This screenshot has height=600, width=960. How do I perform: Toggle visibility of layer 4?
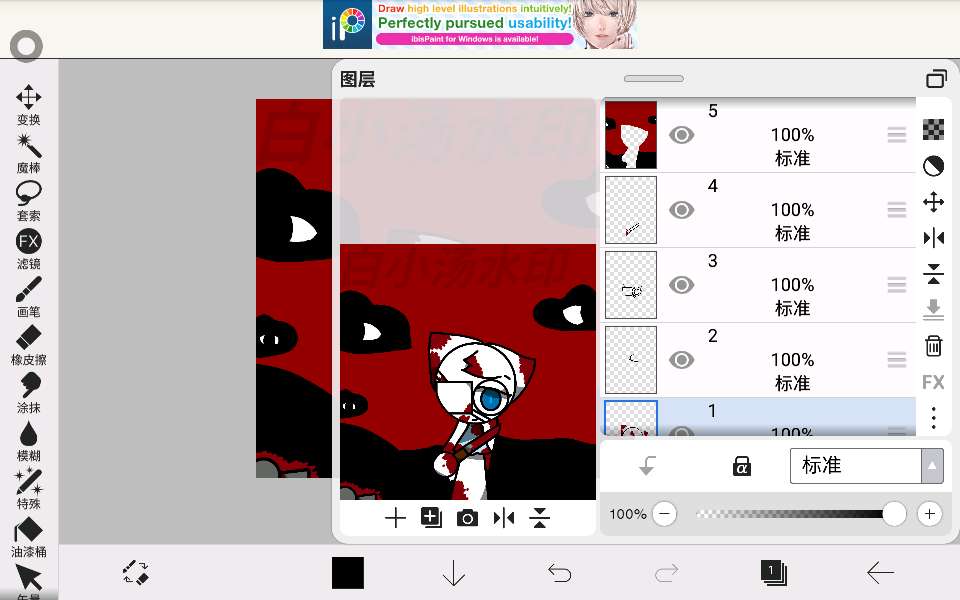pyautogui.click(x=681, y=210)
